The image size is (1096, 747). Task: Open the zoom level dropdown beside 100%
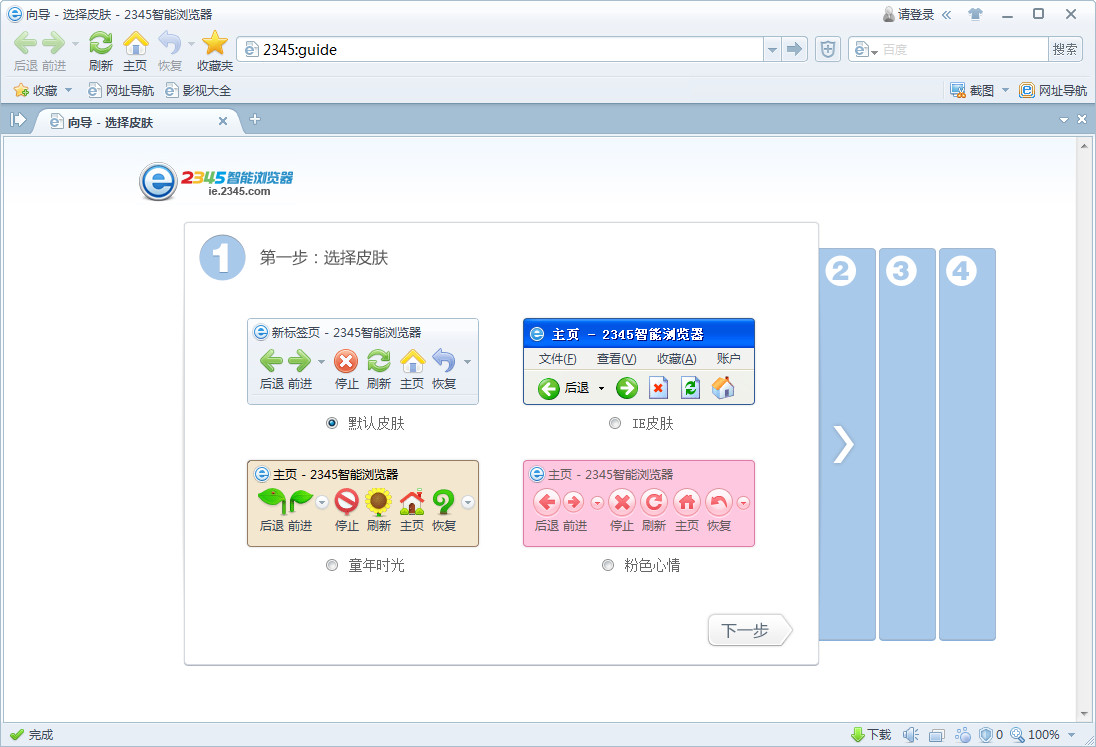(x=1072, y=734)
